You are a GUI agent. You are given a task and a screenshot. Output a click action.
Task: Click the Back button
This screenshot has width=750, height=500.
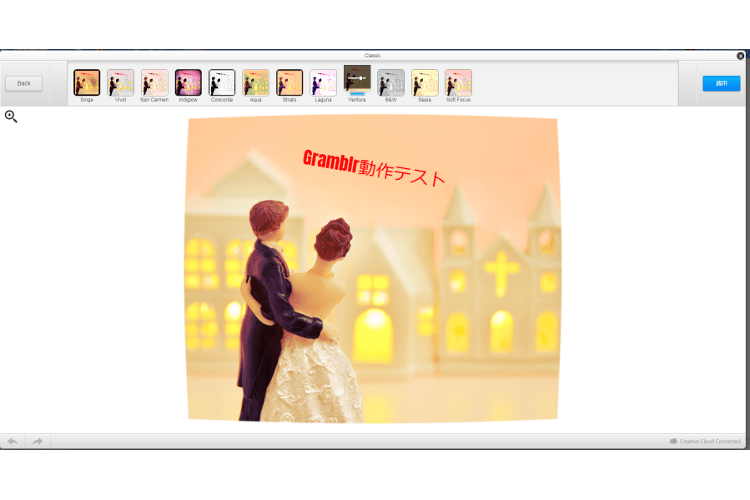[24, 83]
